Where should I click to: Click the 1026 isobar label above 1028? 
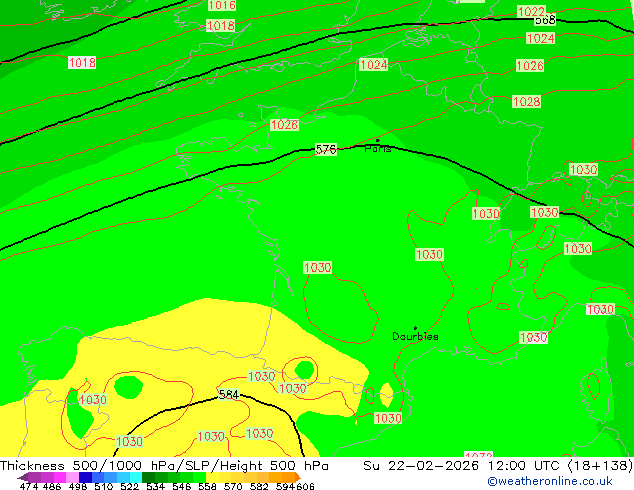[x=530, y=65]
